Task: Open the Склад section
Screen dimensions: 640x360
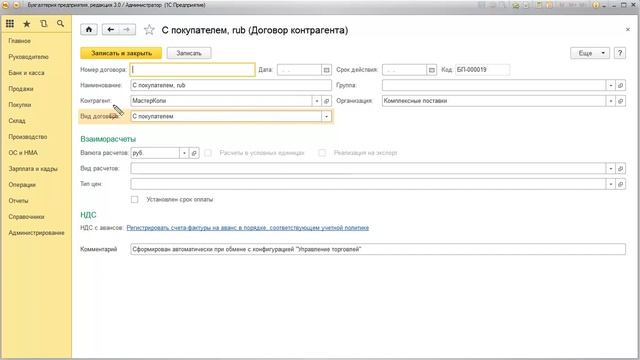Action: point(17,120)
